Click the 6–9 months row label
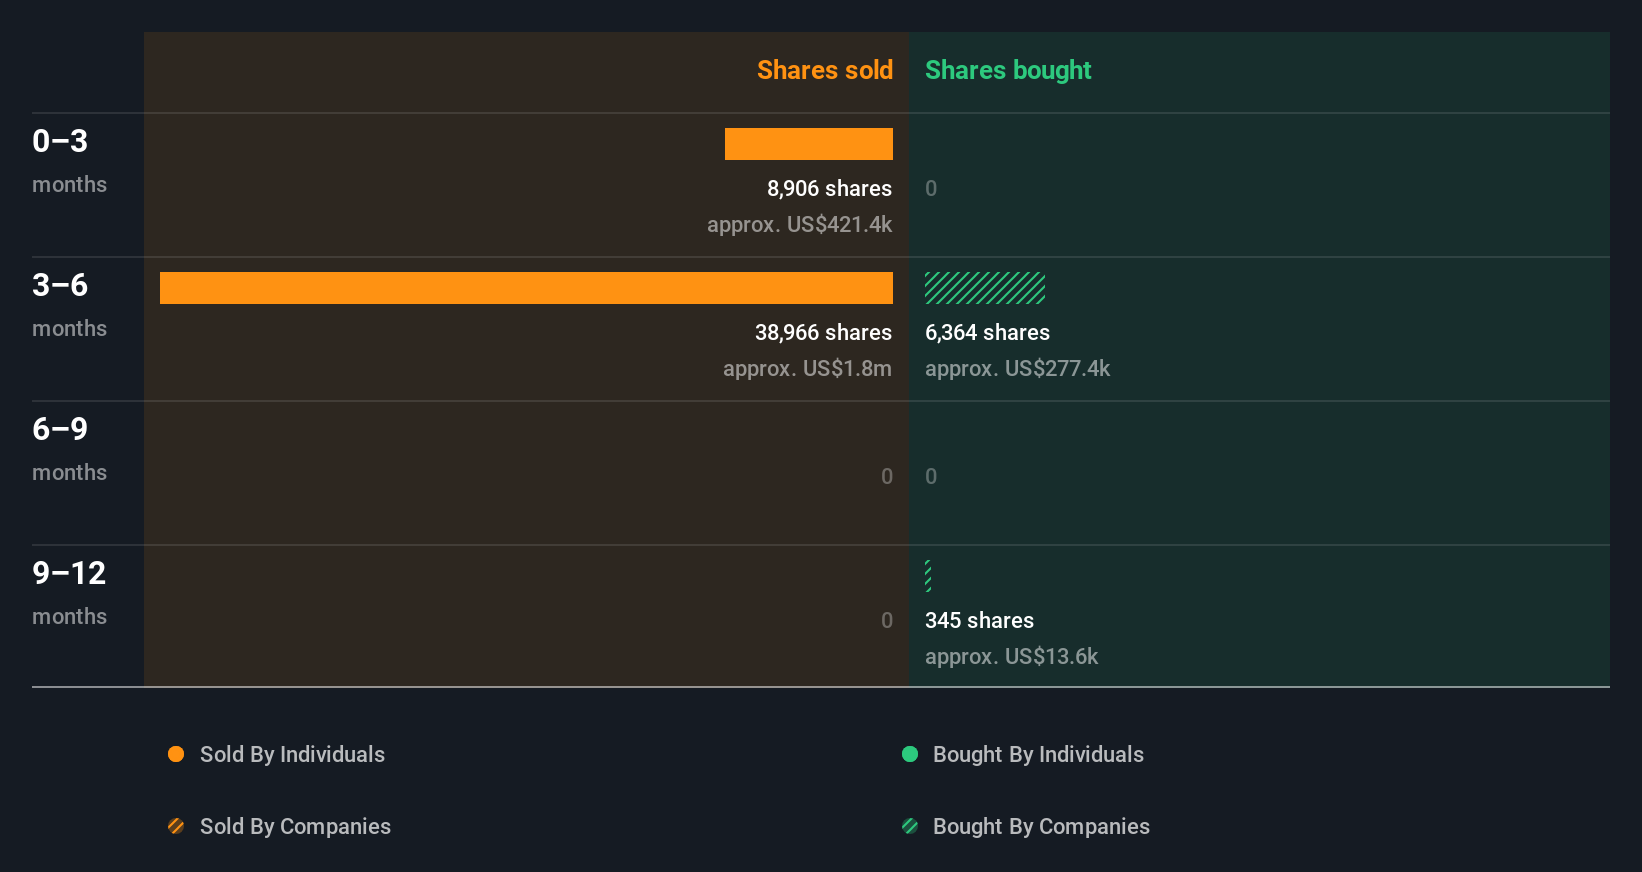The image size is (1642, 872). point(69,450)
